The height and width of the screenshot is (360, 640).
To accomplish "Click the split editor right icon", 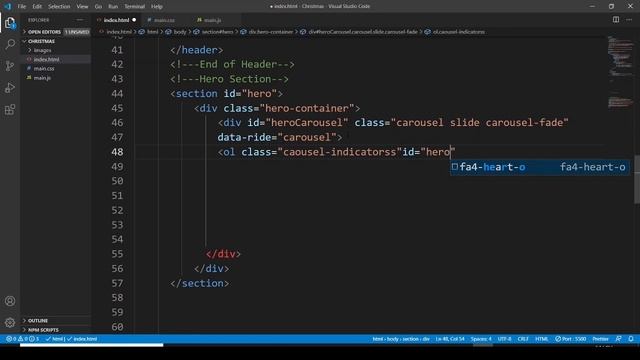I will (616, 20).
